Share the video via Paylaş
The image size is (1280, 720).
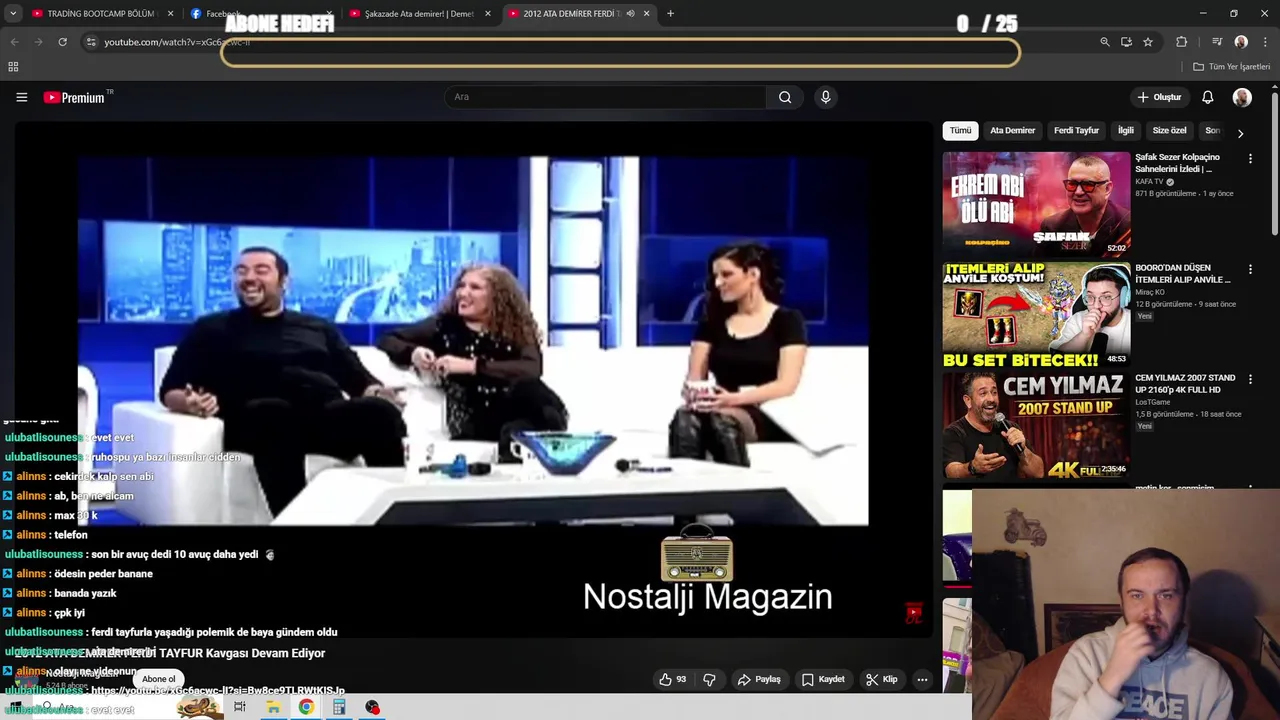[x=759, y=679]
